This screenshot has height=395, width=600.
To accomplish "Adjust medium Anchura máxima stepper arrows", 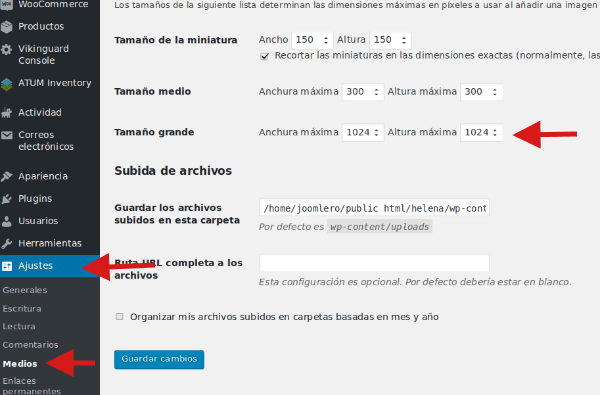I will (x=377, y=92).
